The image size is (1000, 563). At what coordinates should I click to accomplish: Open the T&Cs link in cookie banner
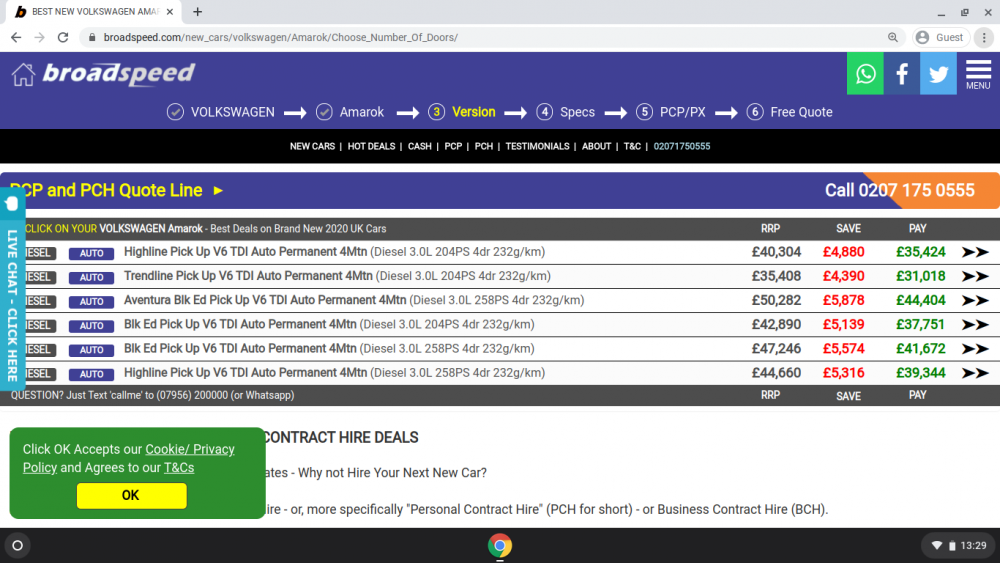[x=179, y=468]
